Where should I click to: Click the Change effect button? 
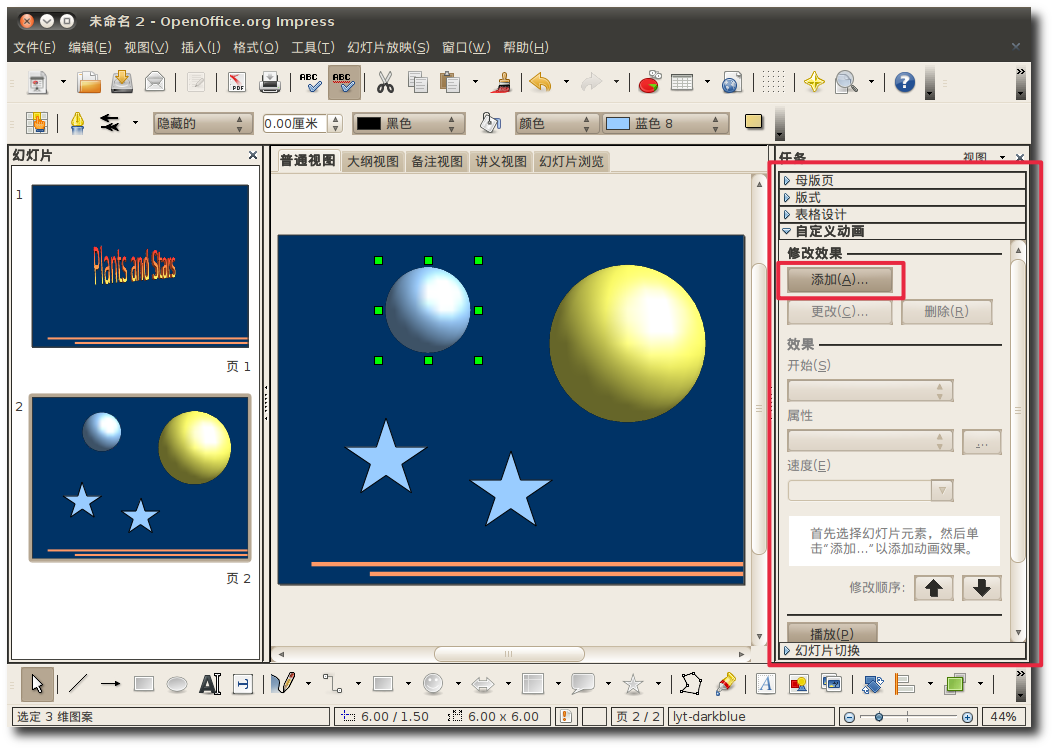click(840, 312)
